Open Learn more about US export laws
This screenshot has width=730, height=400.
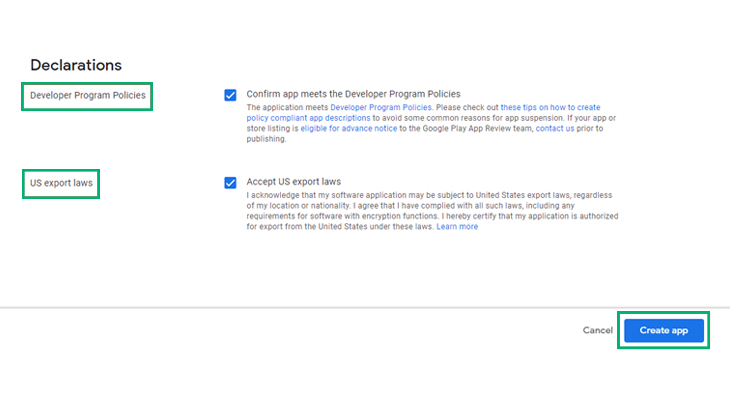pyautogui.click(x=457, y=227)
